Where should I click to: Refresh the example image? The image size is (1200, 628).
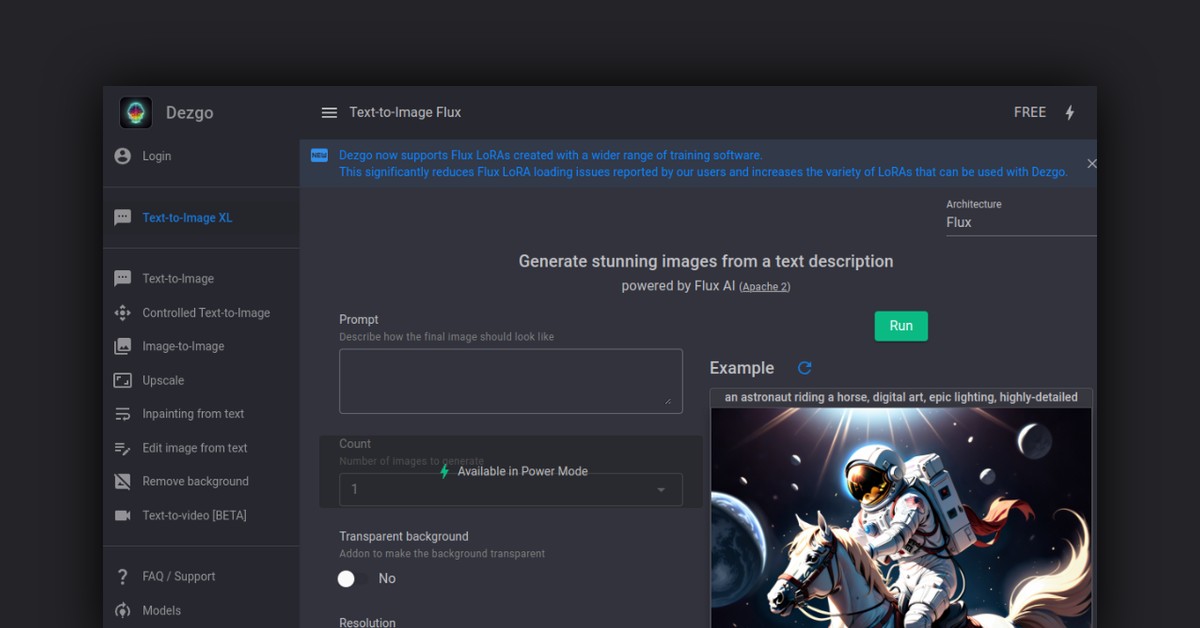point(805,368)
